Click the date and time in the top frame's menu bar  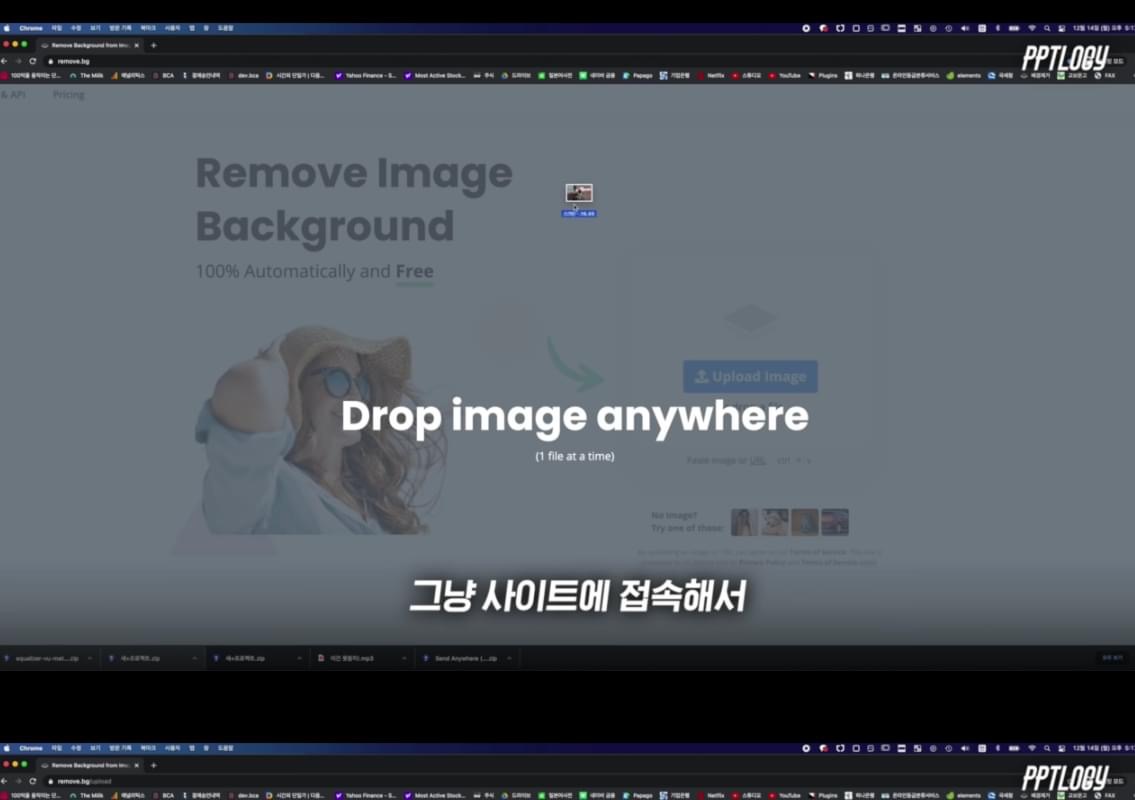point(1103,28)
